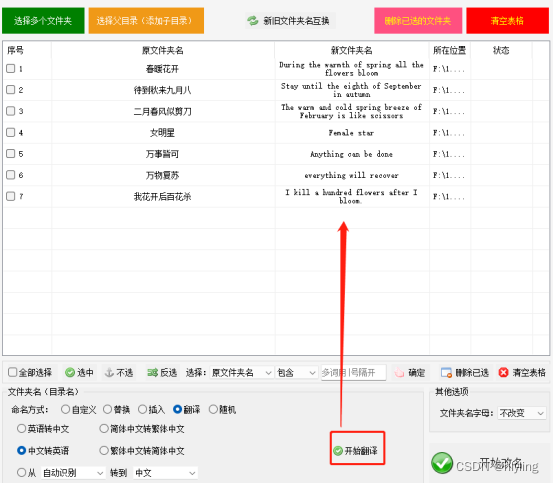
Task: Choose 简体中文转繁体中文 option
Action: 104,429
